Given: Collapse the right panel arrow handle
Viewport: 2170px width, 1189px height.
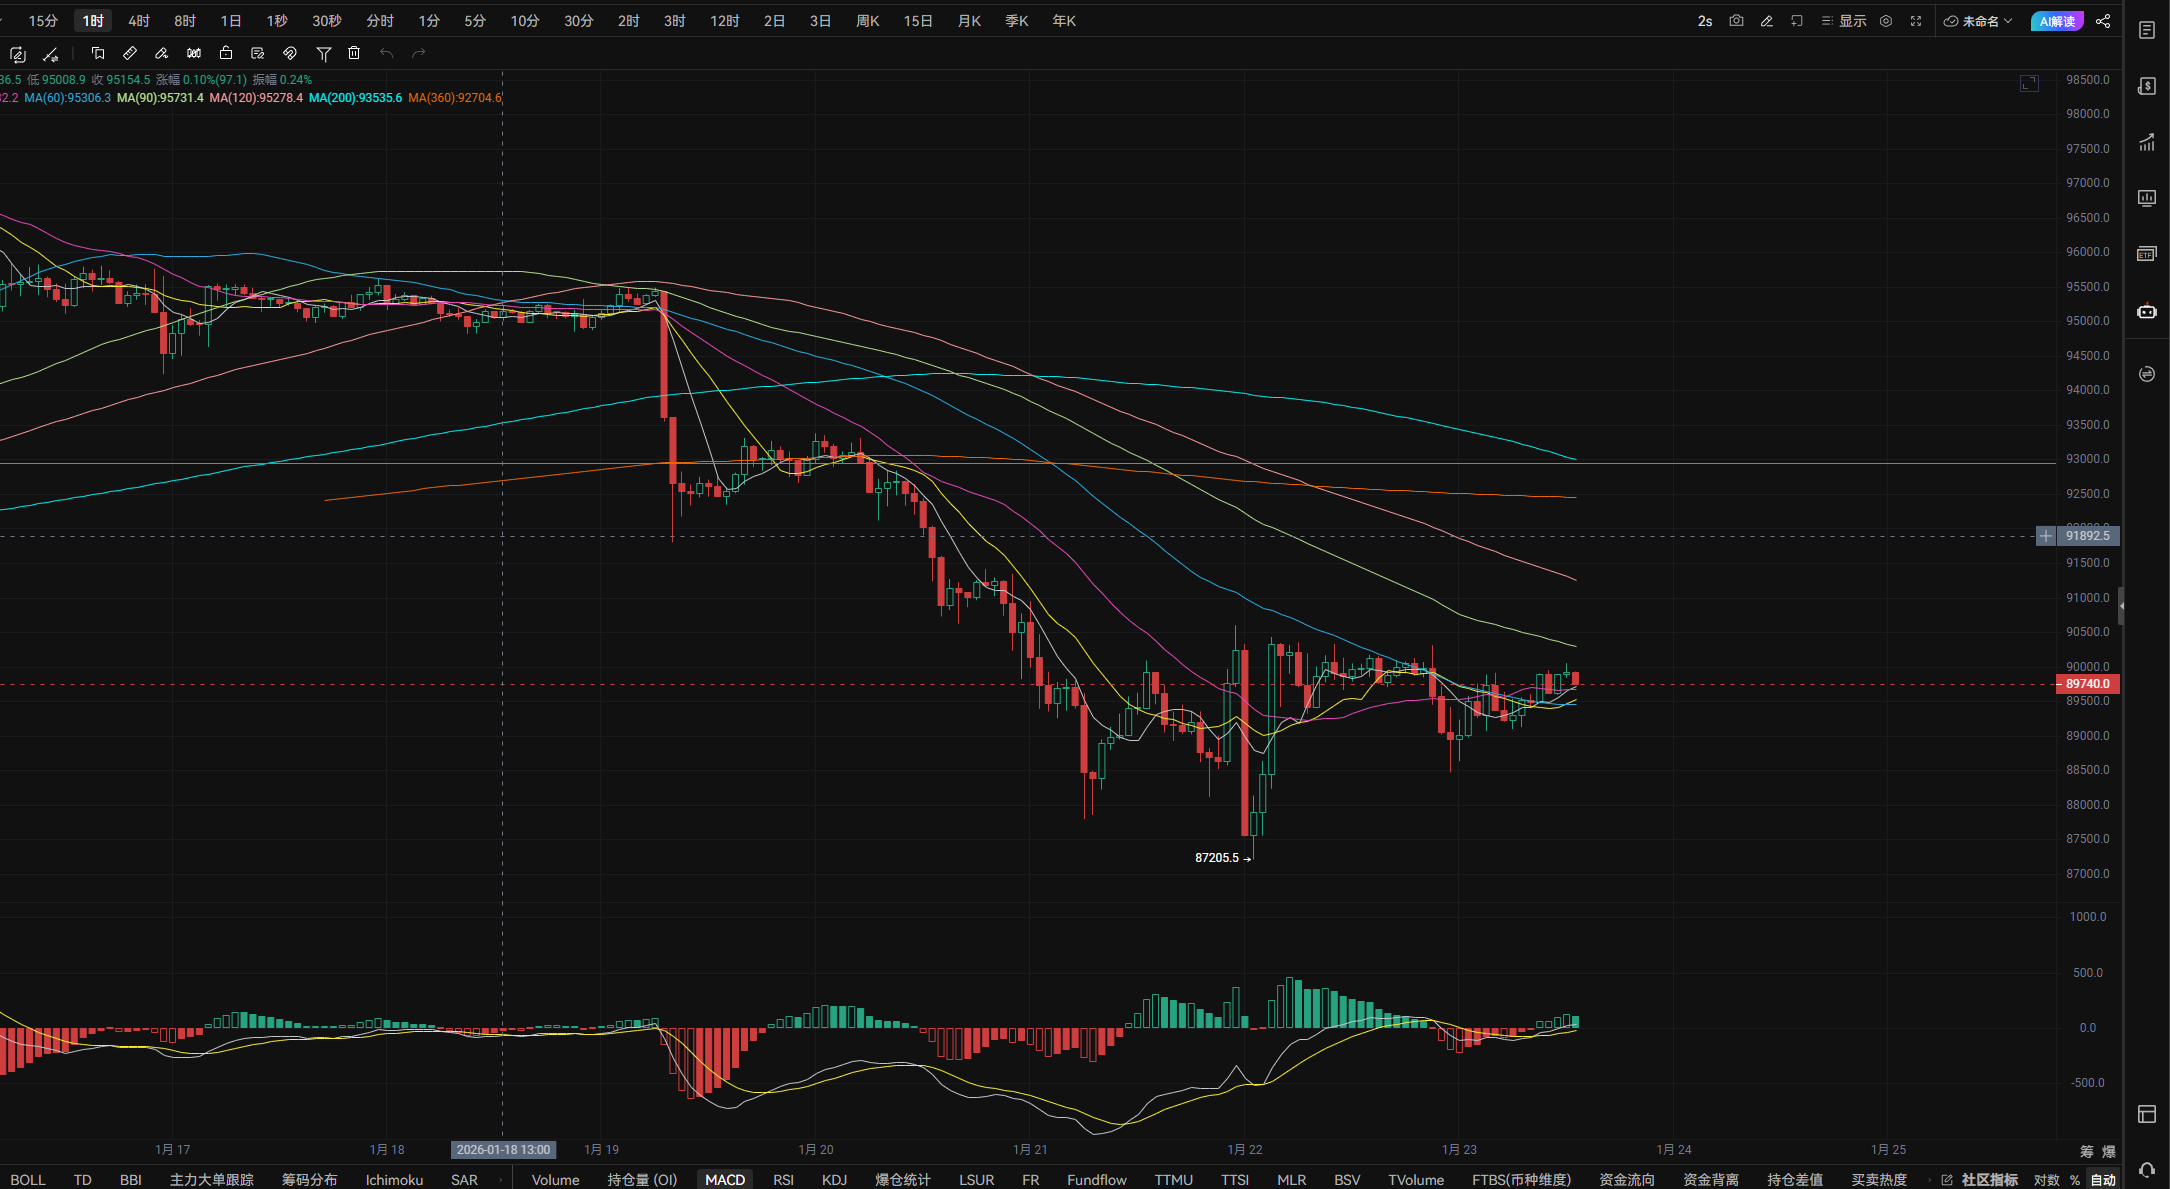Looking at the screenshot, I should click(2121, 605).
